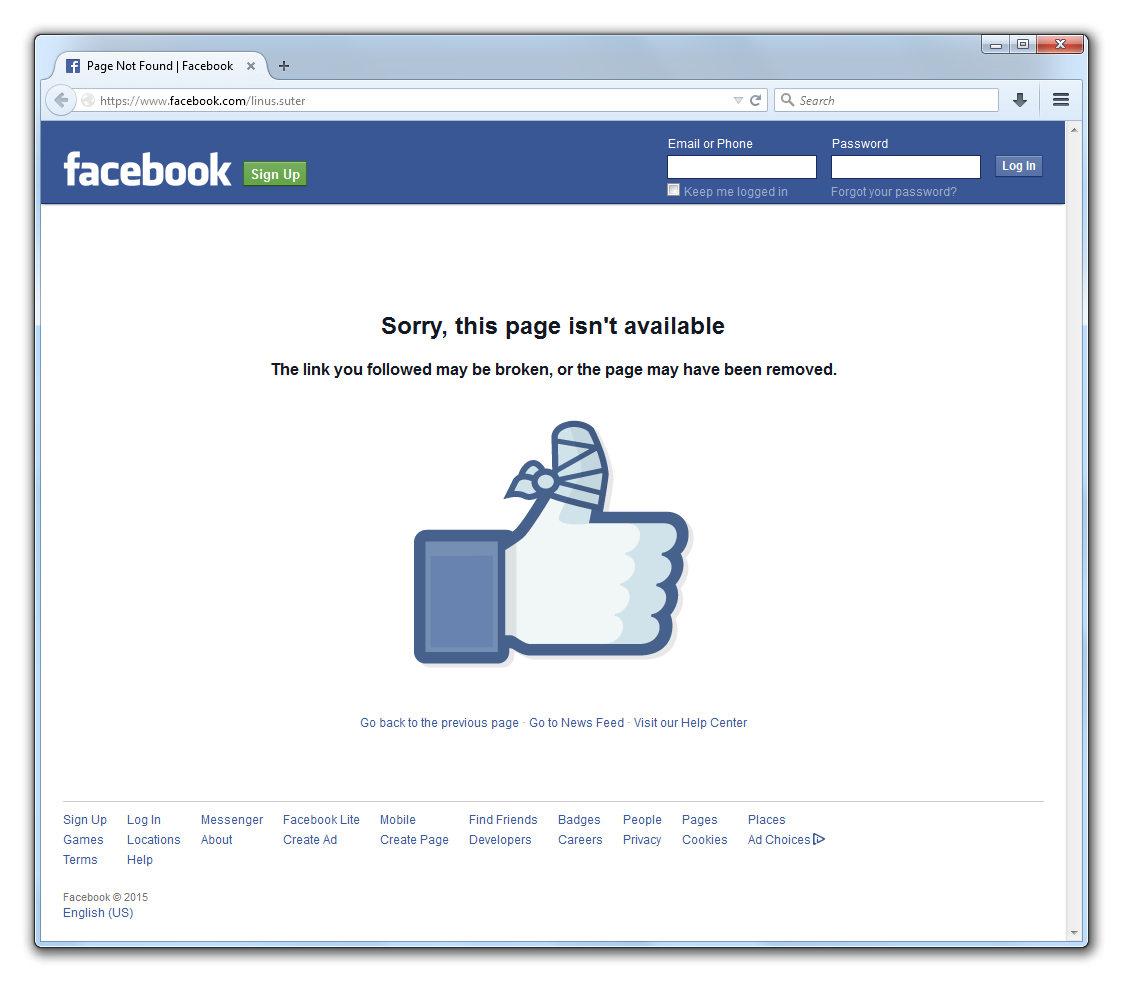Expand the address bar history dropdown arrow
The height and width of the screenshot is (984, 1122).
pos(738,100)
